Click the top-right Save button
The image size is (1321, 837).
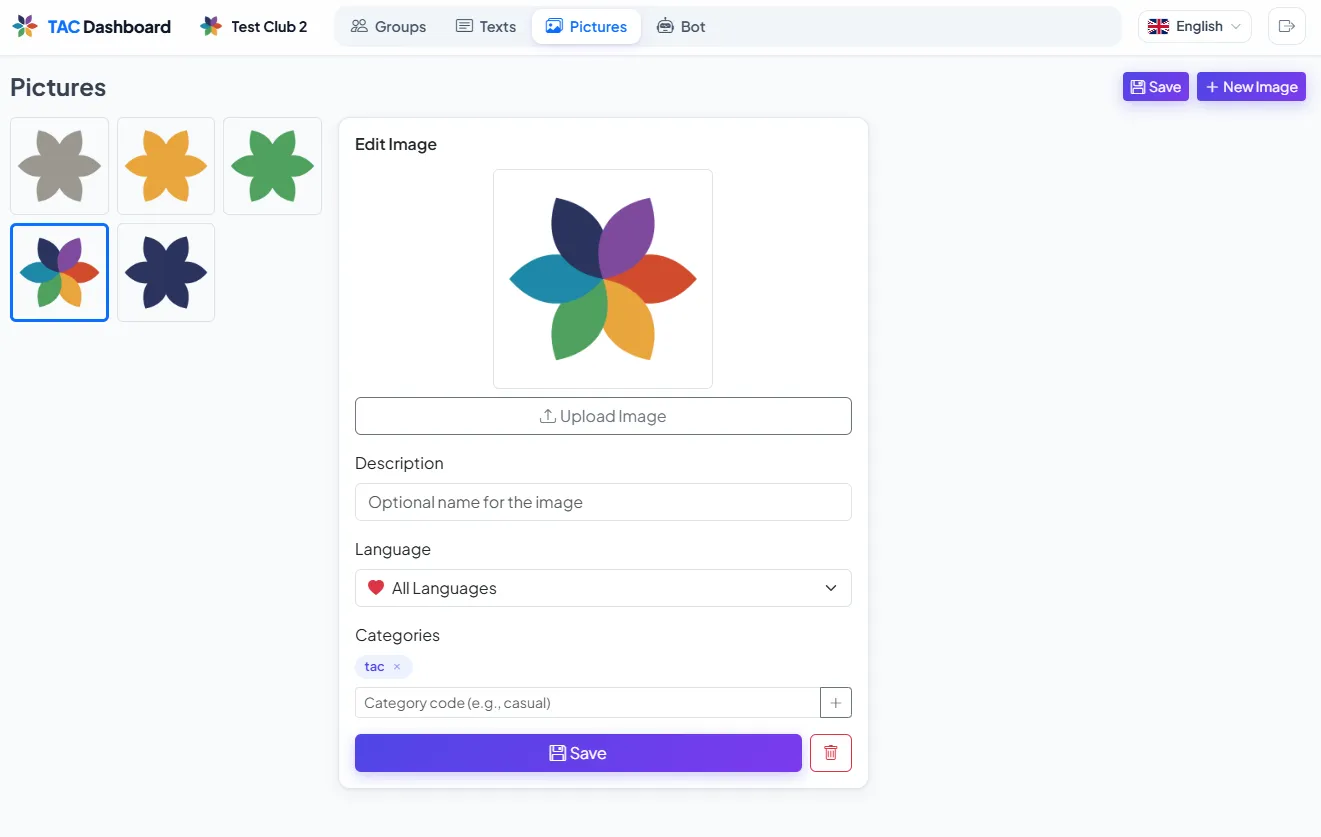coord(1155,87)
